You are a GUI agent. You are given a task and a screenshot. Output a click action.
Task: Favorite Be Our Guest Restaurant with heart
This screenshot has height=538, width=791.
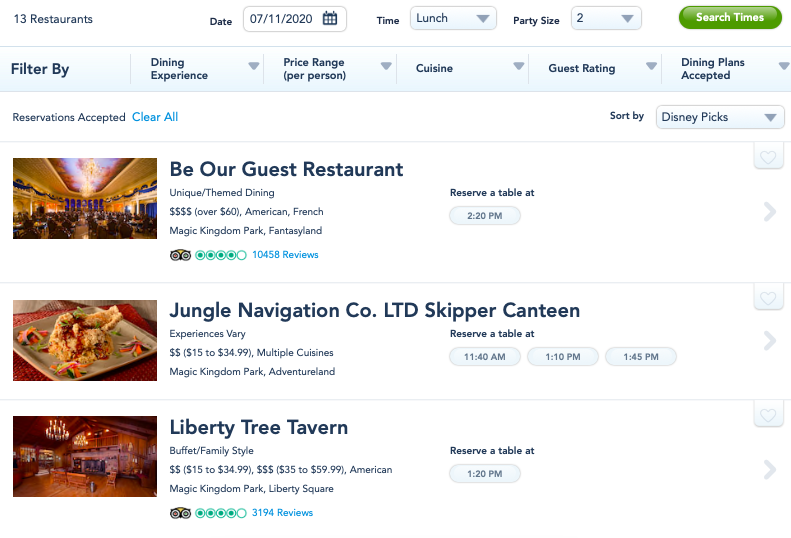tap(768, 157)
